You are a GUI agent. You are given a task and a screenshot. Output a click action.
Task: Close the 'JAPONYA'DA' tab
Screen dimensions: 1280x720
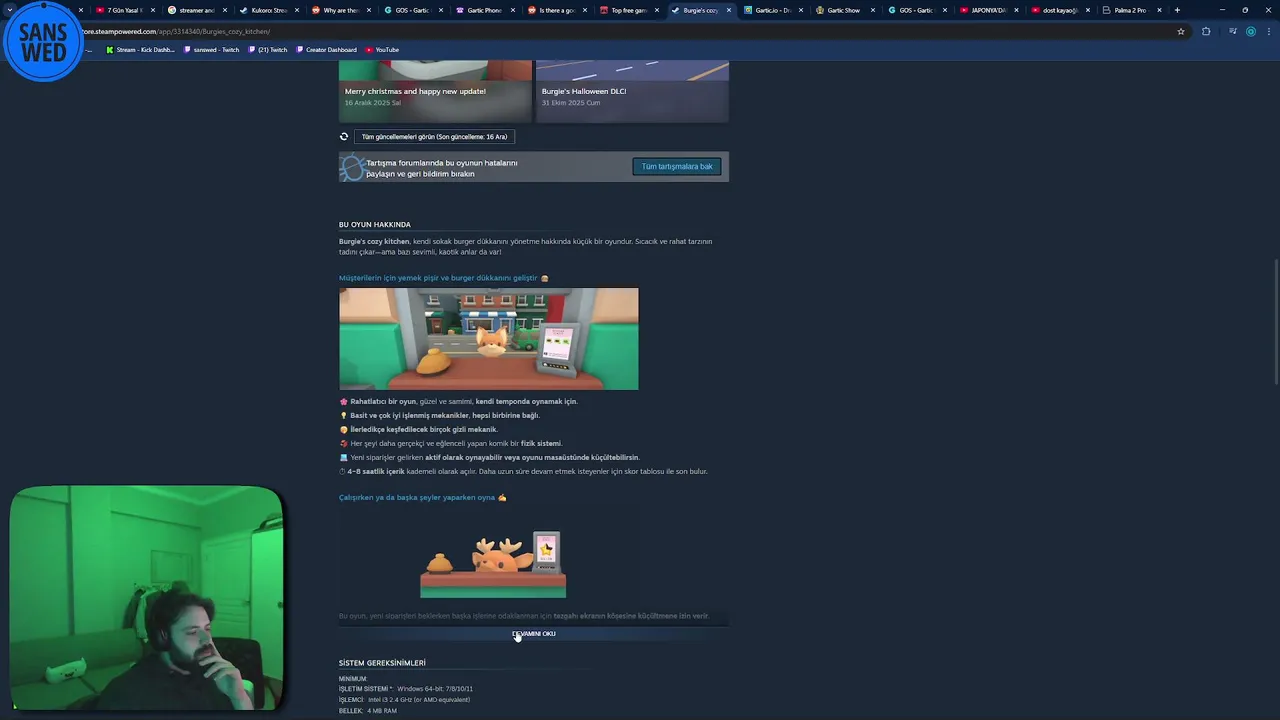pos(1017,10)
